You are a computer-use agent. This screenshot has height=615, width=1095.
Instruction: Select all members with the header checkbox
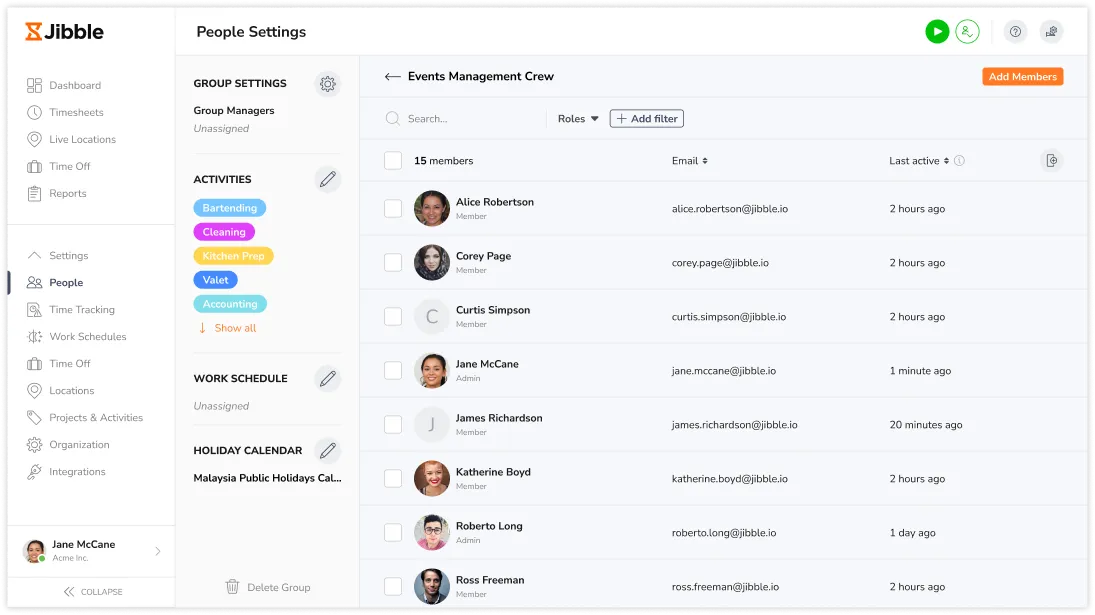click(x=393, y=161)
